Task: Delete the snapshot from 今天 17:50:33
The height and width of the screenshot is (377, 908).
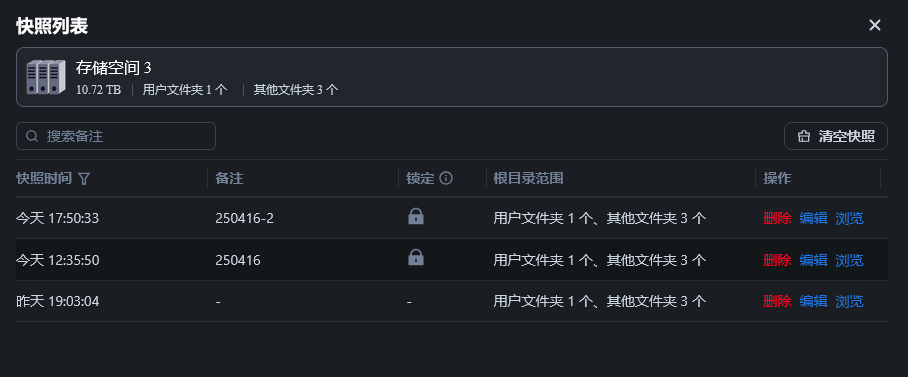Action: [x=777, y=218]
